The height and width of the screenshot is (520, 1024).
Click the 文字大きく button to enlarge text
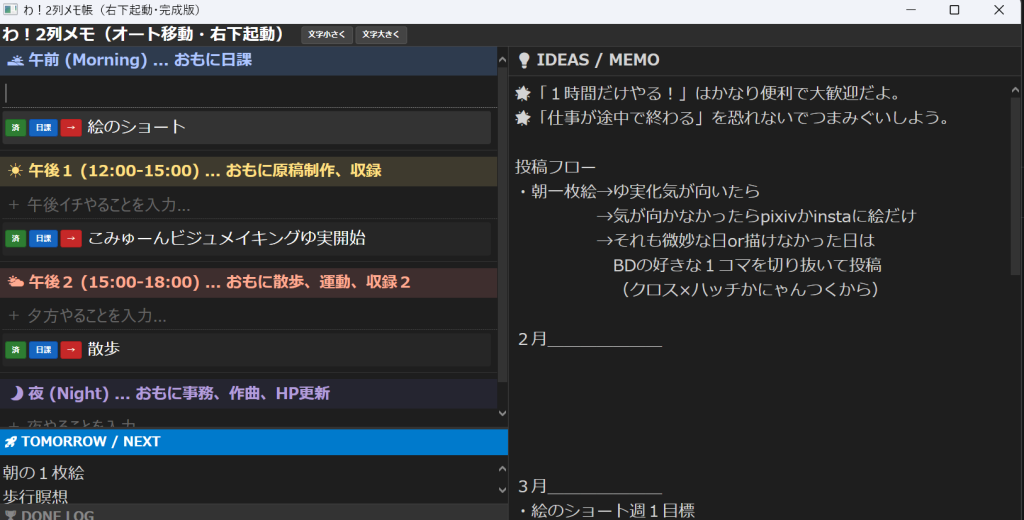tap(381, 35)
